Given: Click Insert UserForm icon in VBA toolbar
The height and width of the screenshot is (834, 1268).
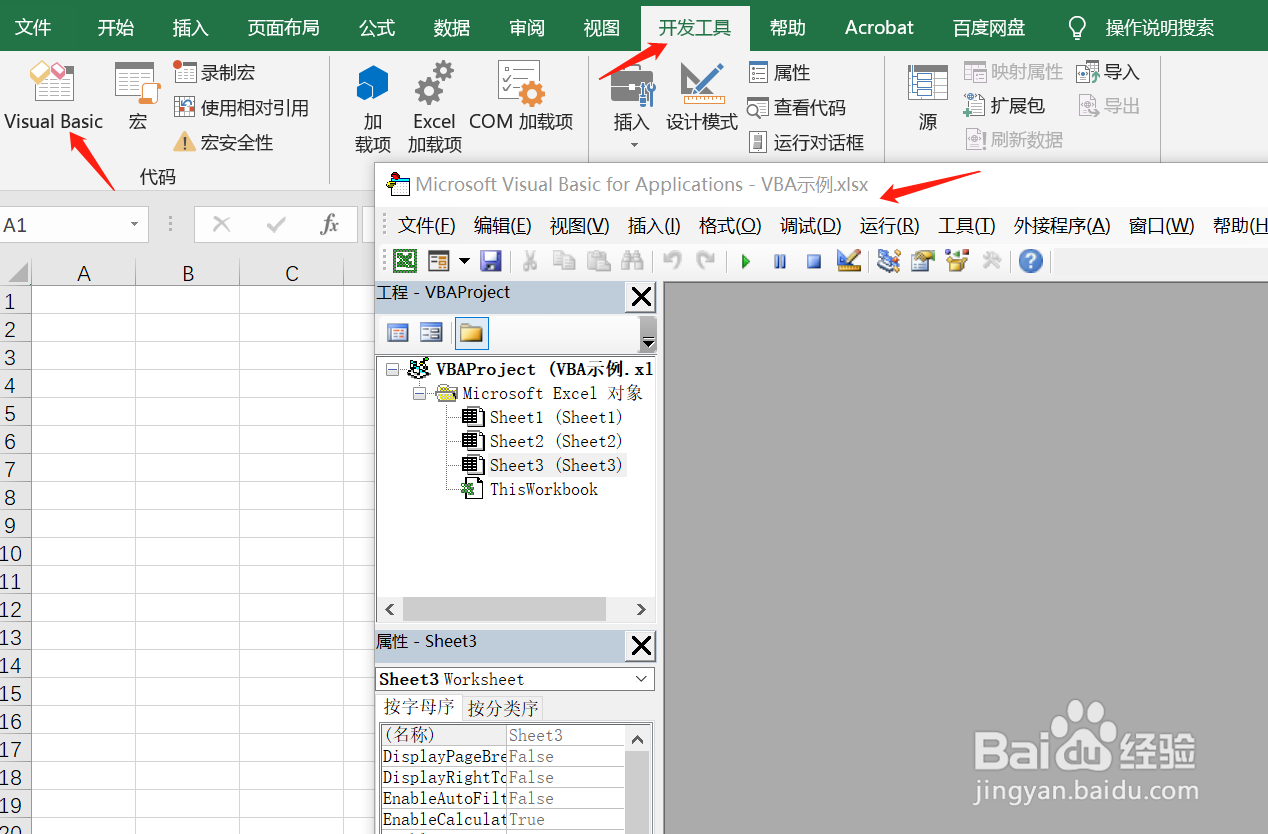Looking at the screenshot, I should pyautogui.click(x=439, y=261).
